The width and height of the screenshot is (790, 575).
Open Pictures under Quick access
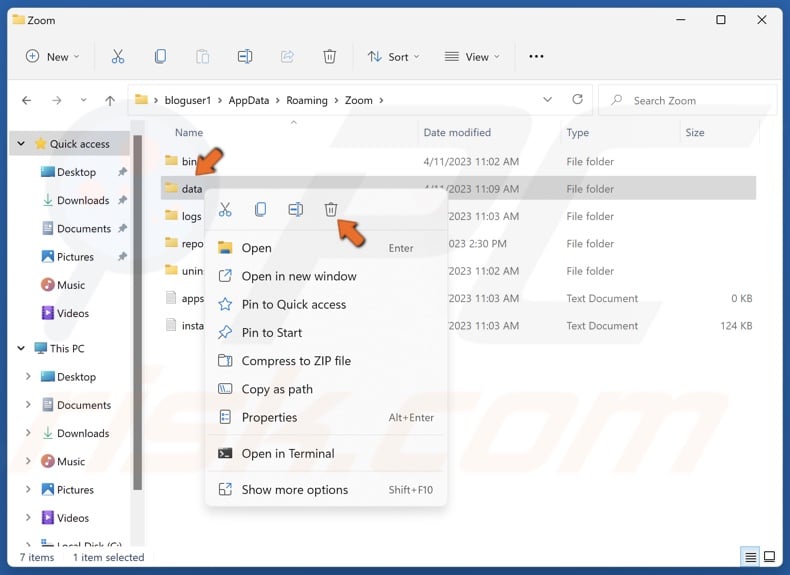click(75, 257)
